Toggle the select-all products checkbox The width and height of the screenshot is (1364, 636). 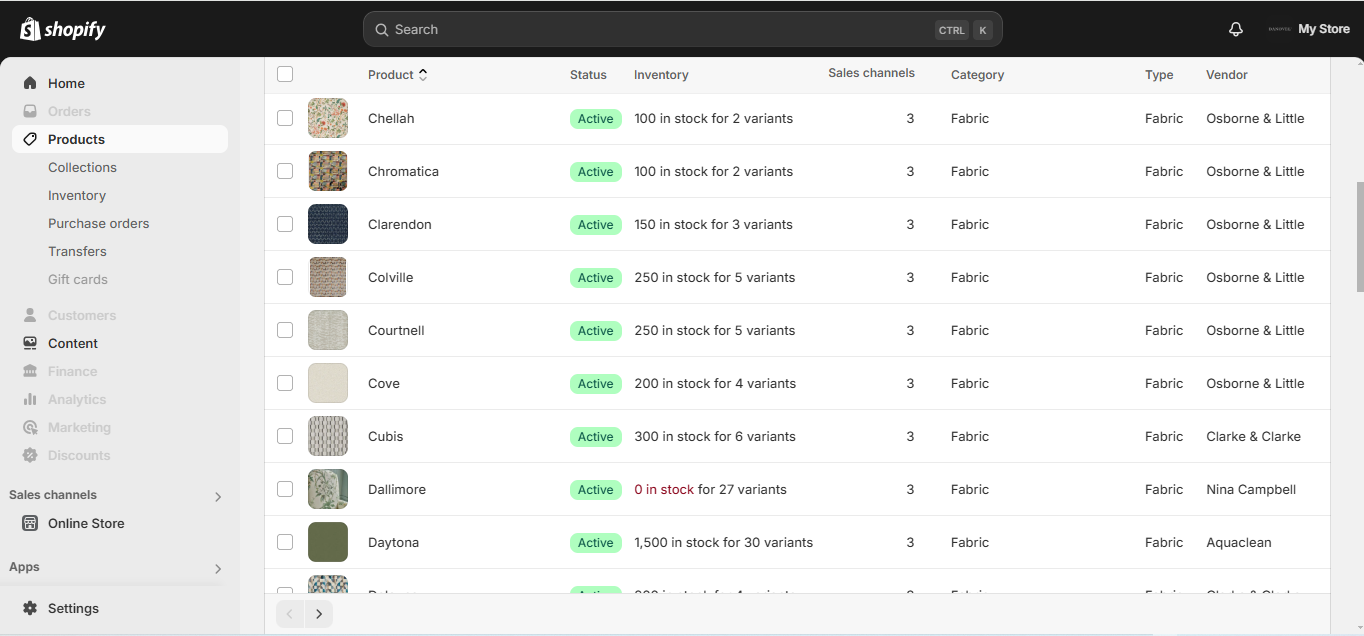[285, 74]
